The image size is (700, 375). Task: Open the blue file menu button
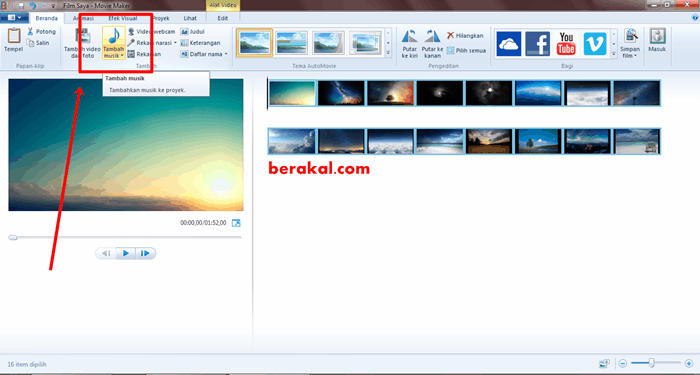point(14,18)
